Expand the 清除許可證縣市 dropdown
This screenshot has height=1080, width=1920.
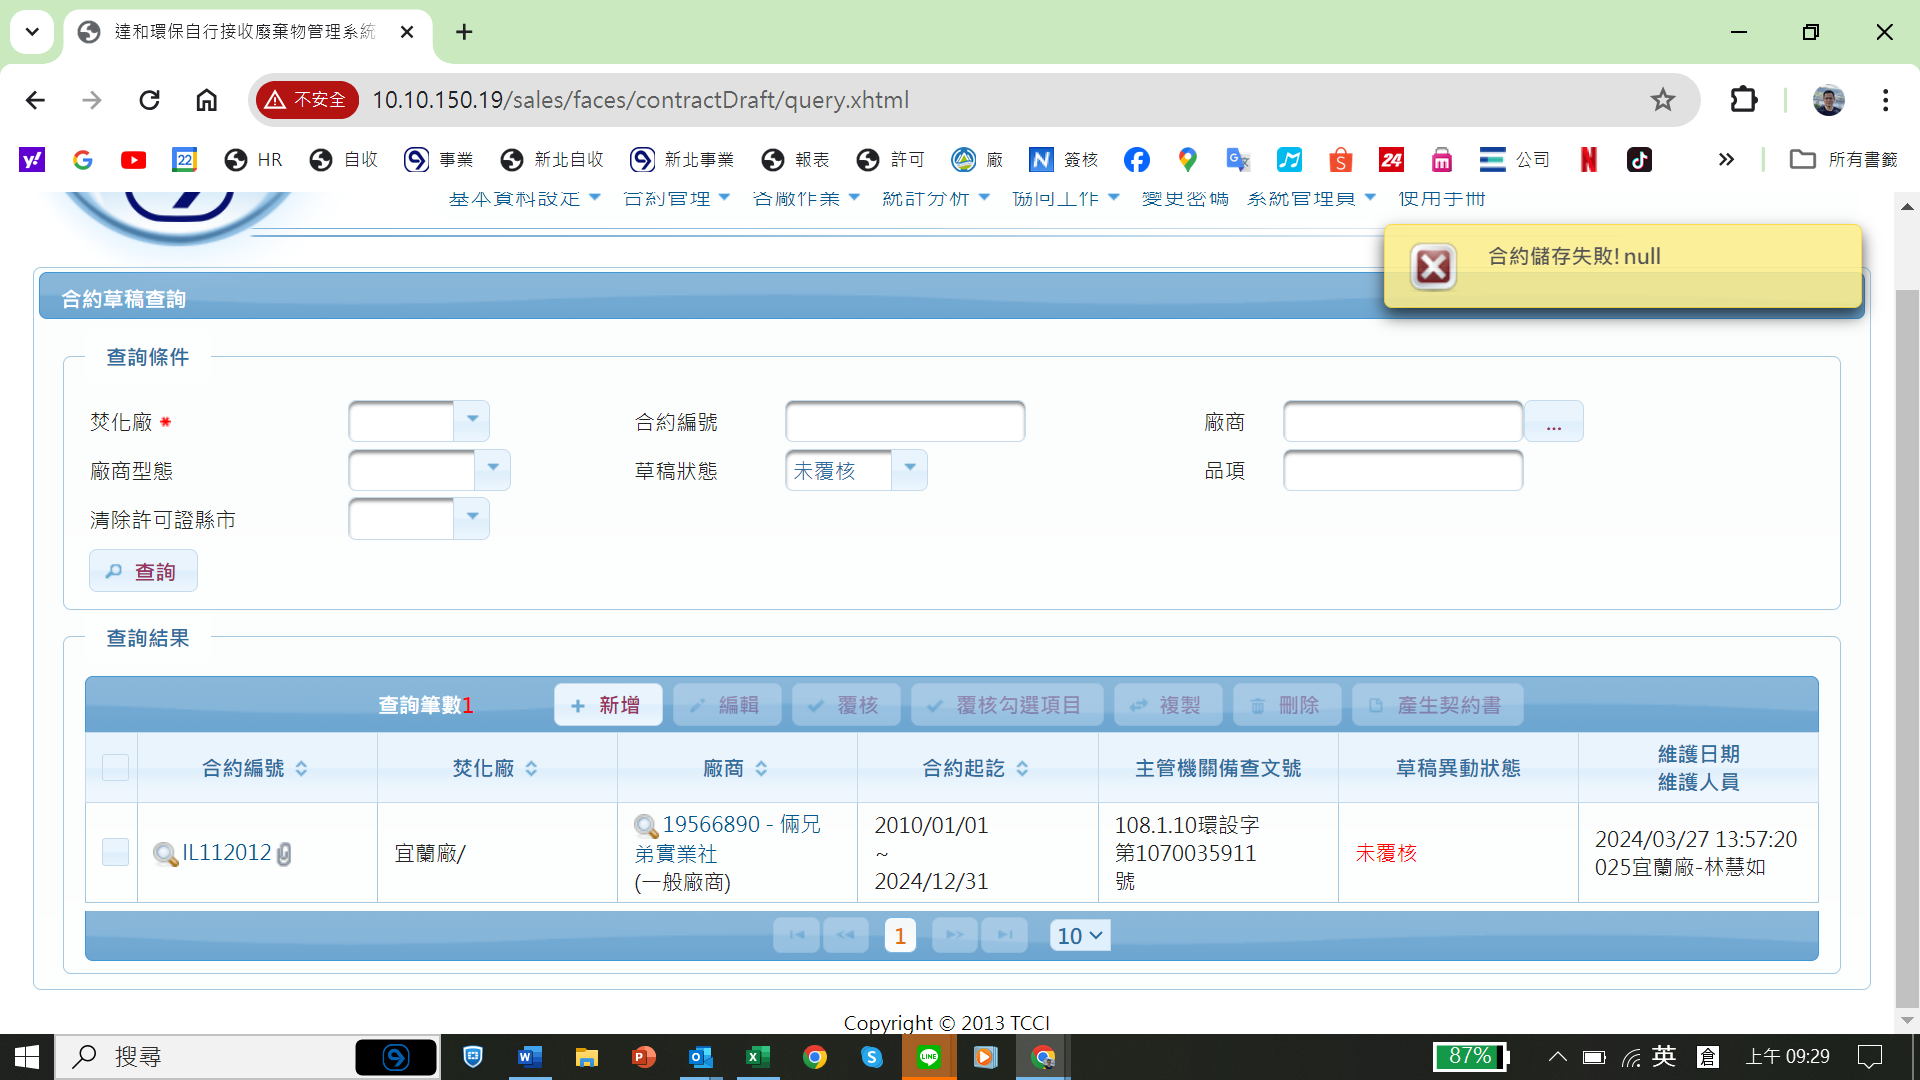pos(472,519)
